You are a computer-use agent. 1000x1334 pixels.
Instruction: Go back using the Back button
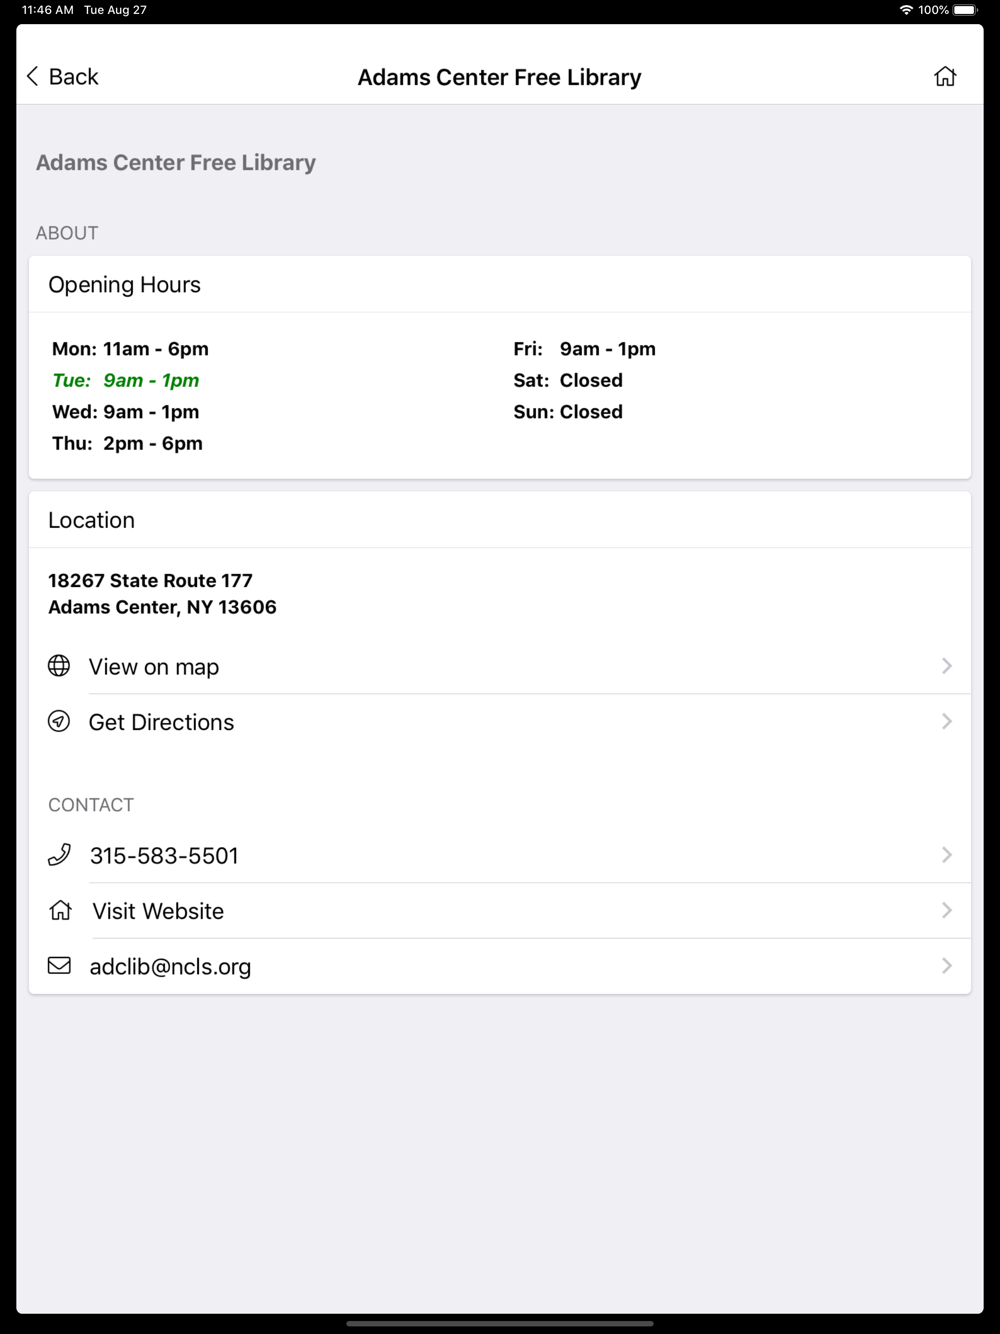point(62,77)
